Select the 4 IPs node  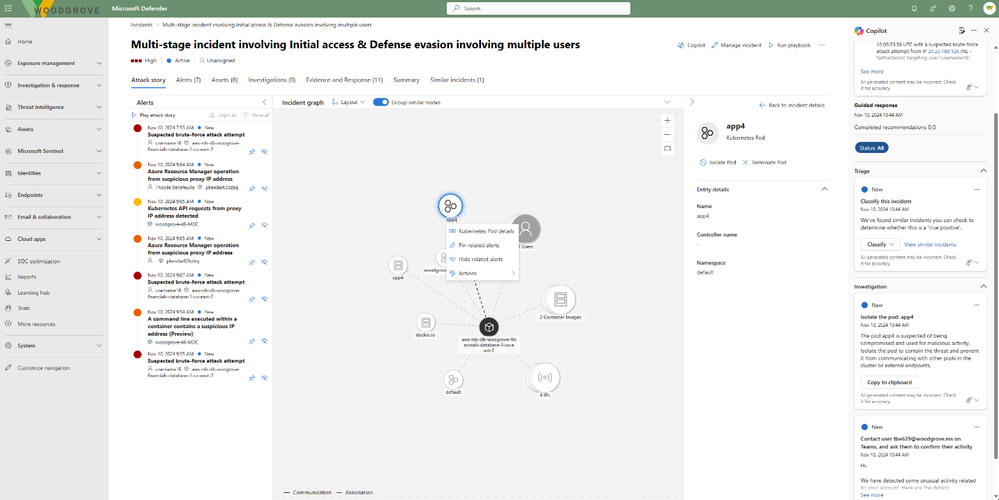coord(544,378)
